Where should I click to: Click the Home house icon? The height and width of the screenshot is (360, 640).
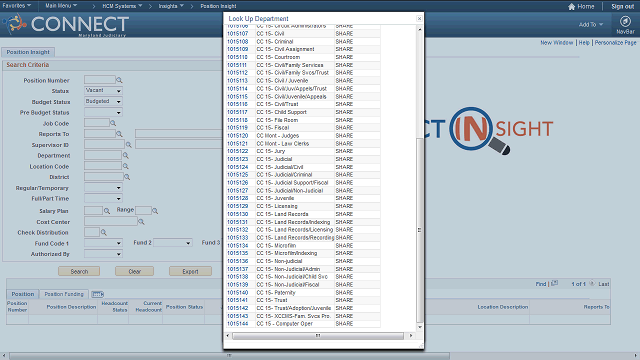tap(571, 7)
